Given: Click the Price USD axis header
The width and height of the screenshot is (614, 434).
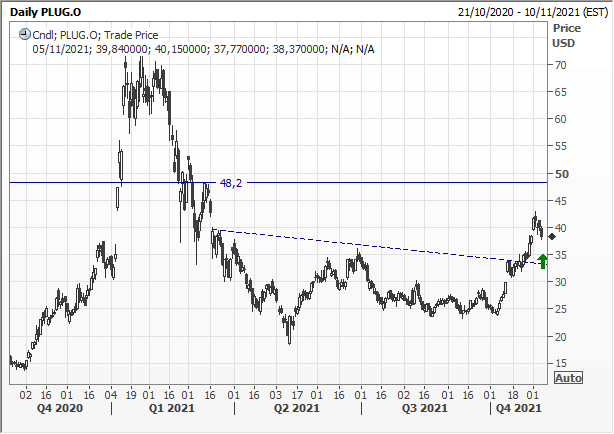Looking at the screenshot, I should click(566, 36).
